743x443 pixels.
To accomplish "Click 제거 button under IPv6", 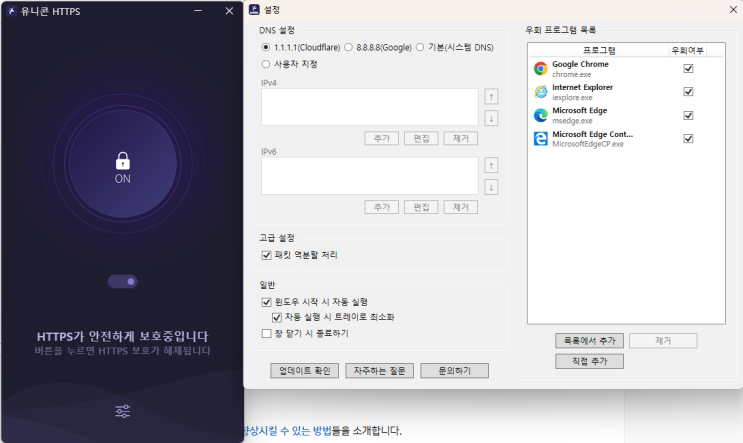I will click(x=461, y=207).
